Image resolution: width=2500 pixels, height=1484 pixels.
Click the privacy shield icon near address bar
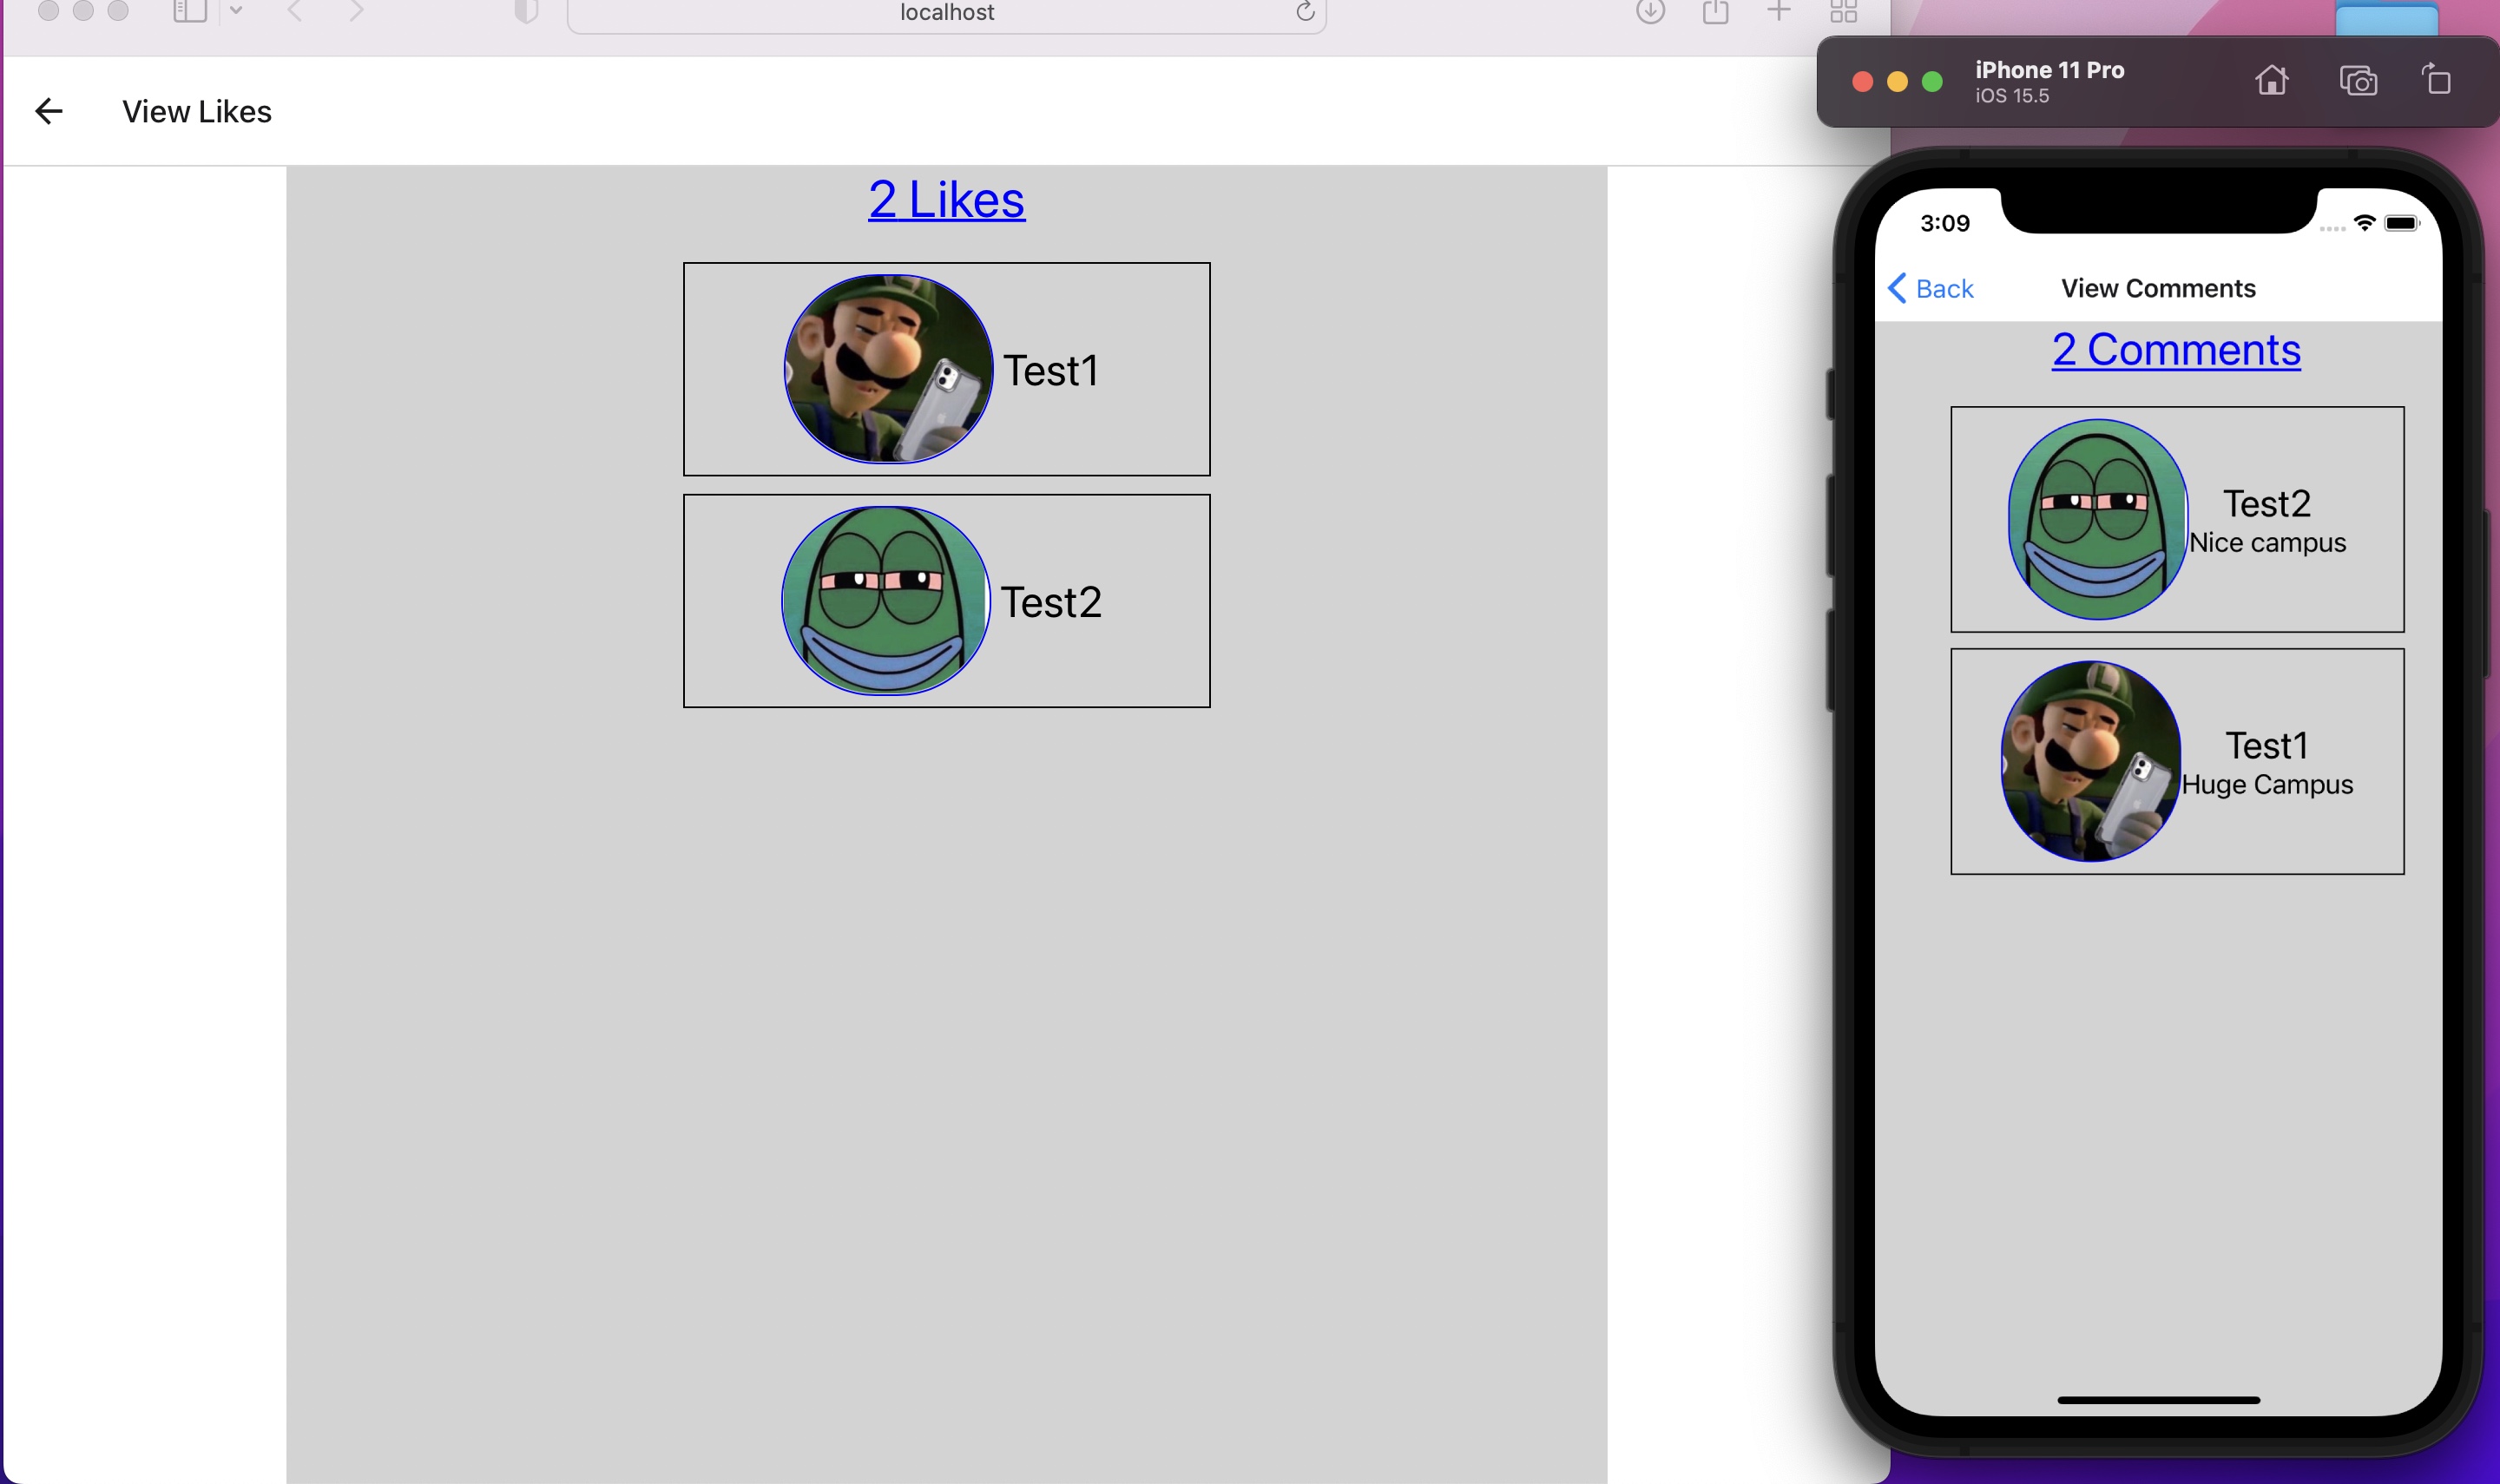tap(528, 13)
